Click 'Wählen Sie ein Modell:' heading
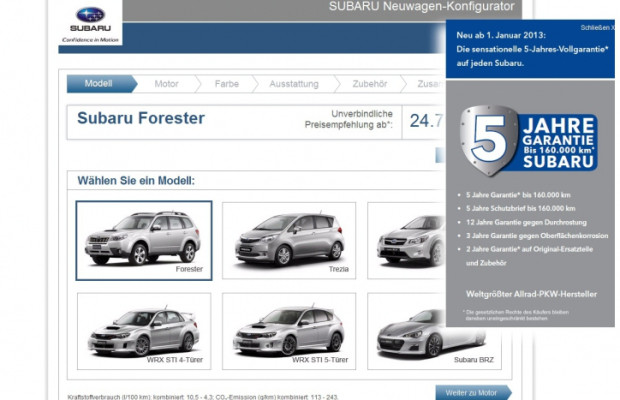Viewport: 620px width, 400px height. tap(136, 181)
